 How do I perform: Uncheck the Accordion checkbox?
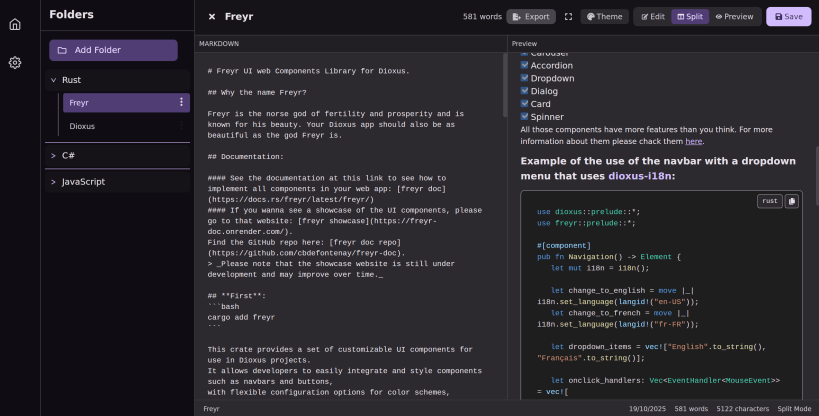pos(524,65)
